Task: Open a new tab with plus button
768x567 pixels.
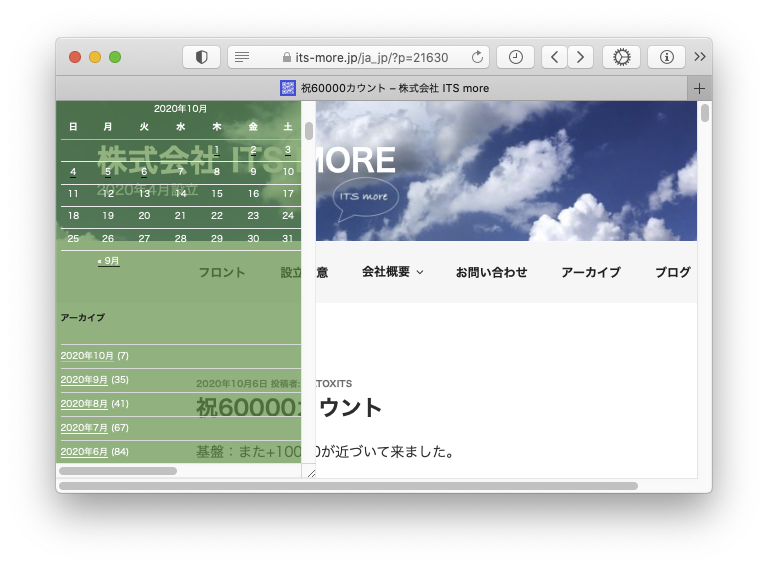Action: point(699,88)
